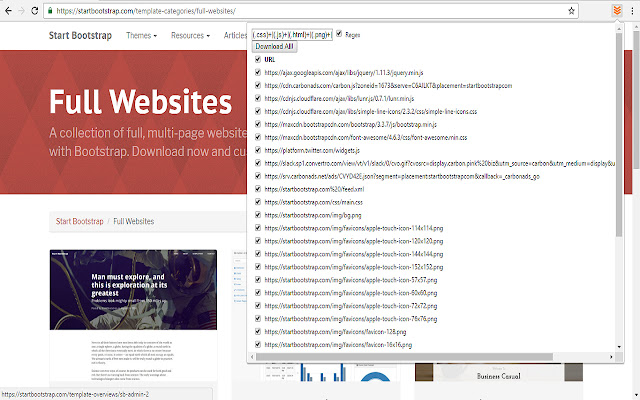The image size is (640, 400).
Task: Uncheck the startbootstrap main.css checkbox
Action: tap(258, 202)
